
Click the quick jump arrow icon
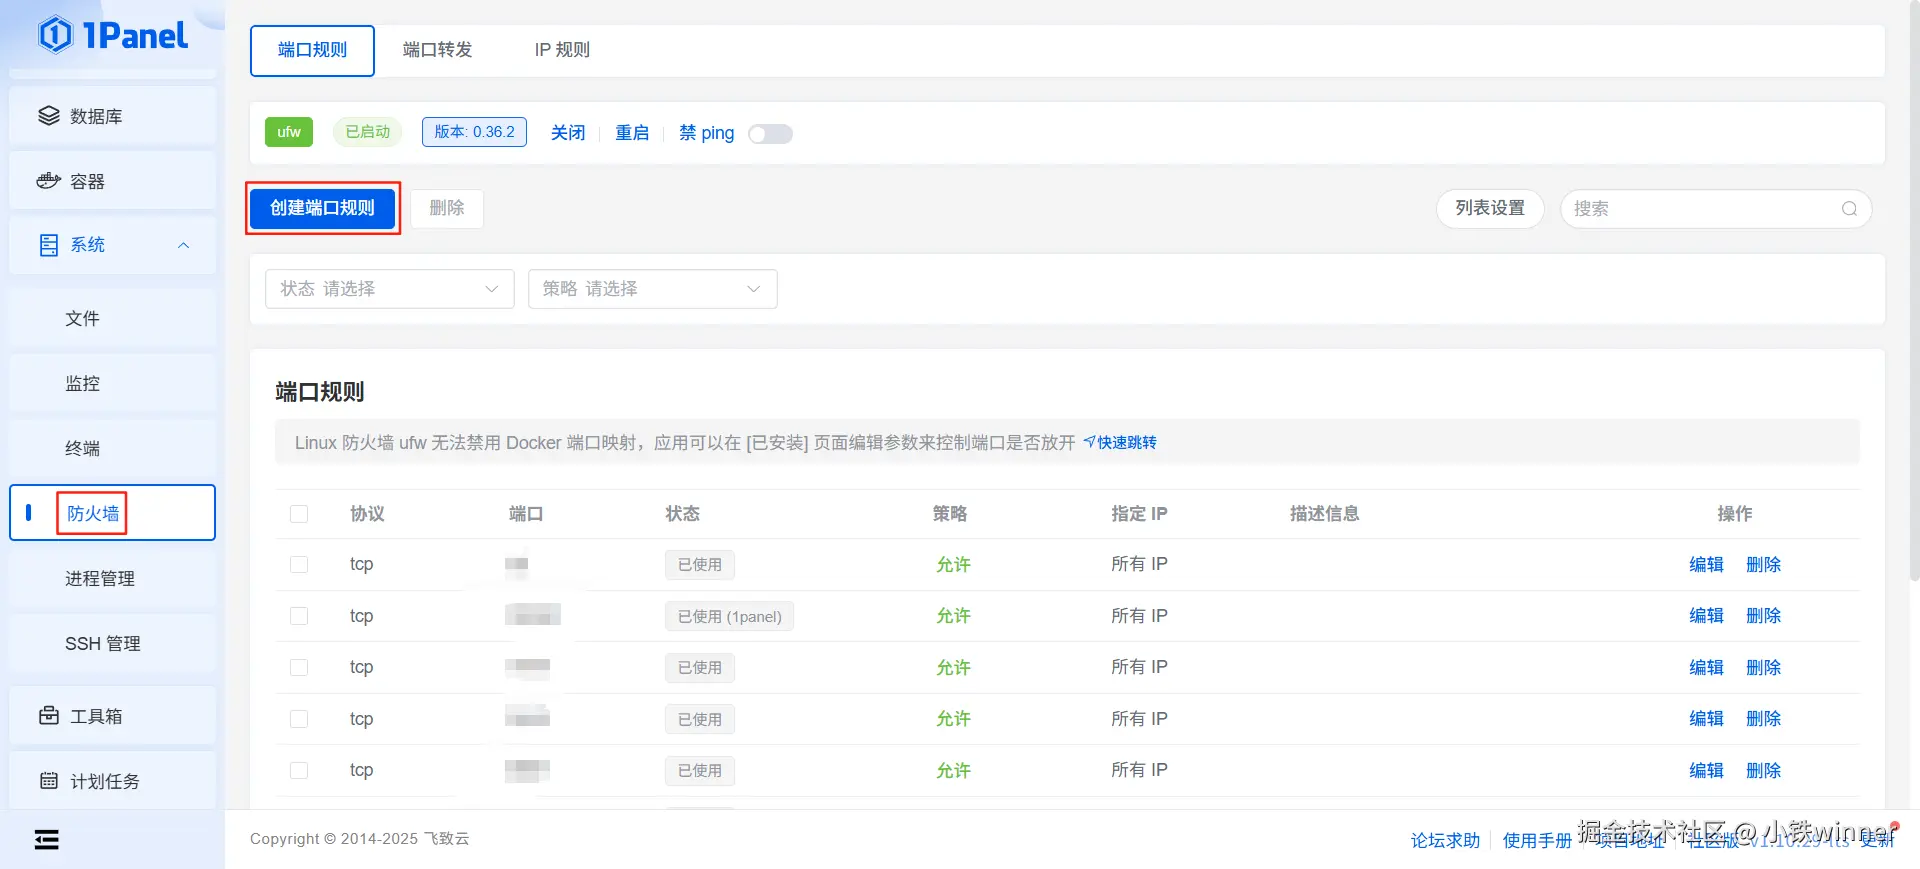point(1089,442)
